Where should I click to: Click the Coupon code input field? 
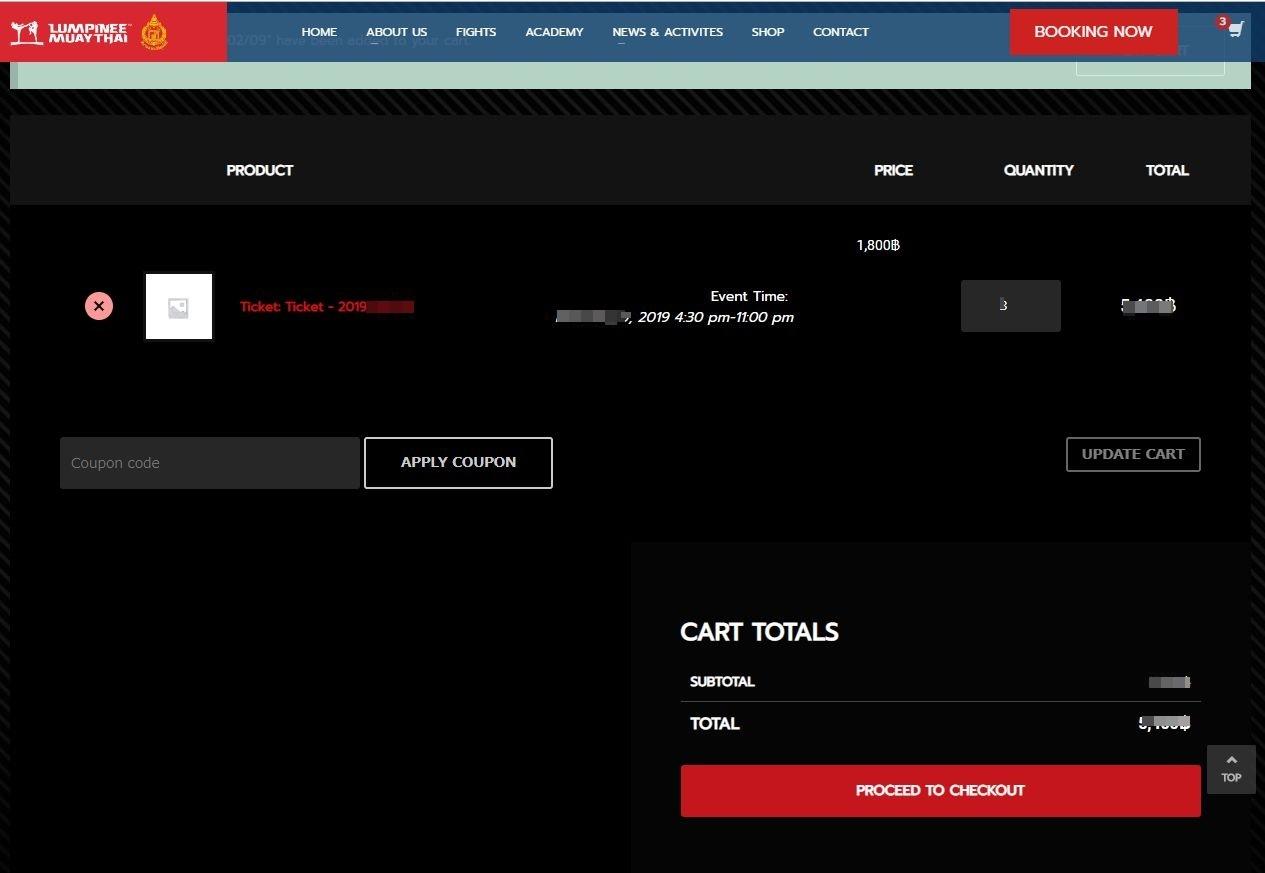pos(210,463)
